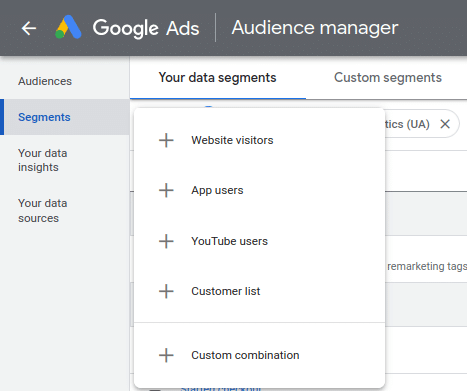
Task: Select the plus icon beside Website visitors
Action: pyautogui.click(x=166, y=140)
